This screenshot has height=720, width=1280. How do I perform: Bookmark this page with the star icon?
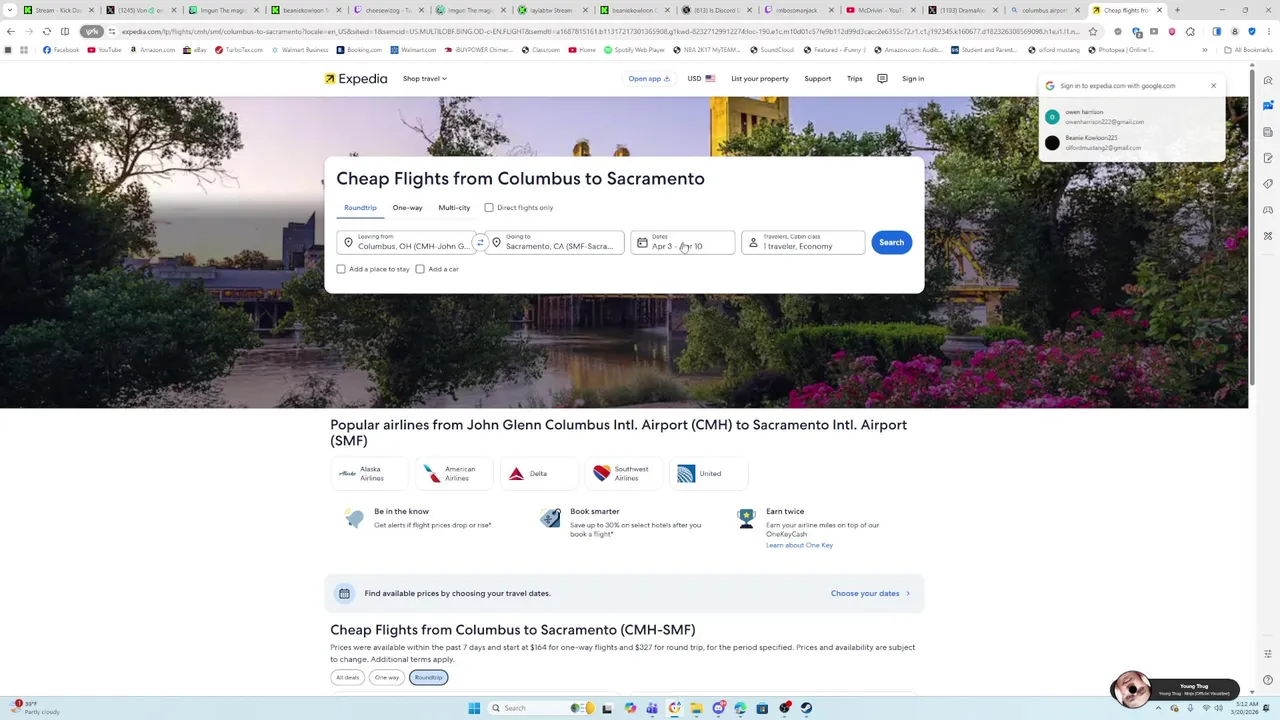(x=1092, y=31)
